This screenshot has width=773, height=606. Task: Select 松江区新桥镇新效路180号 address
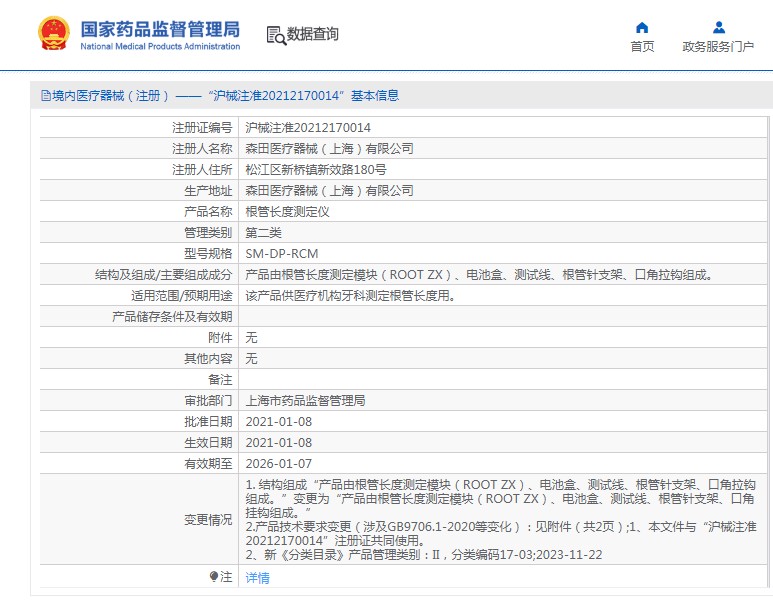tap(316, 170)
